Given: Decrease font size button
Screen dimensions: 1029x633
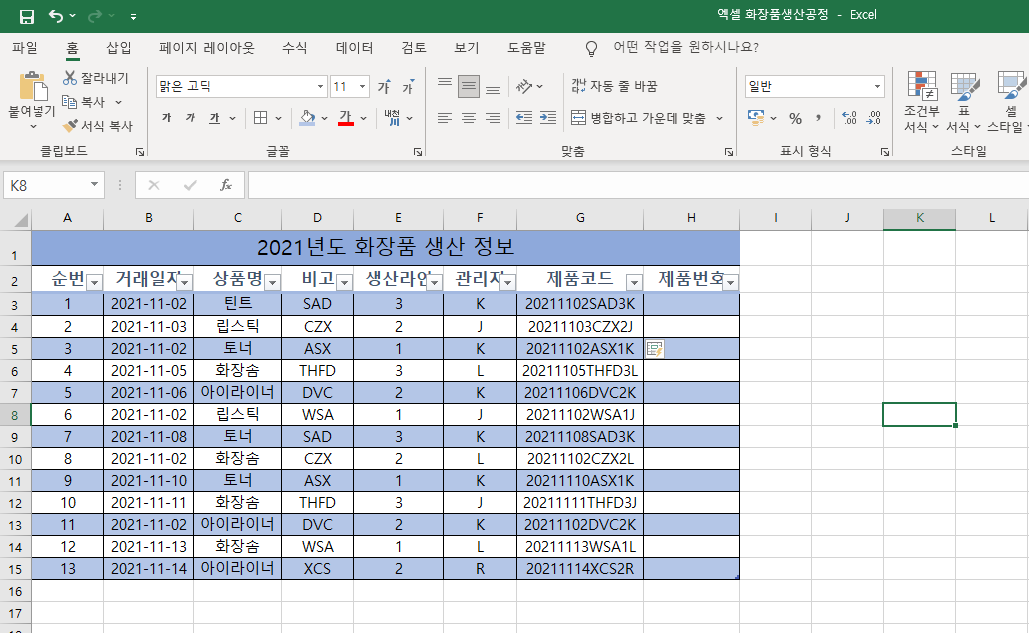Looking at the screenshot, I should 408,87.
